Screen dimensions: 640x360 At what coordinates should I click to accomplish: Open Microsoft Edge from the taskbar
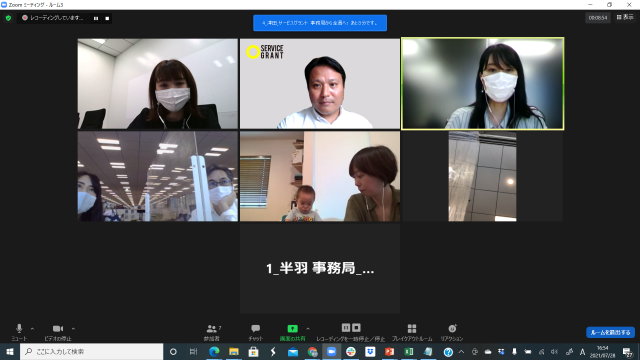click(214, 351)
